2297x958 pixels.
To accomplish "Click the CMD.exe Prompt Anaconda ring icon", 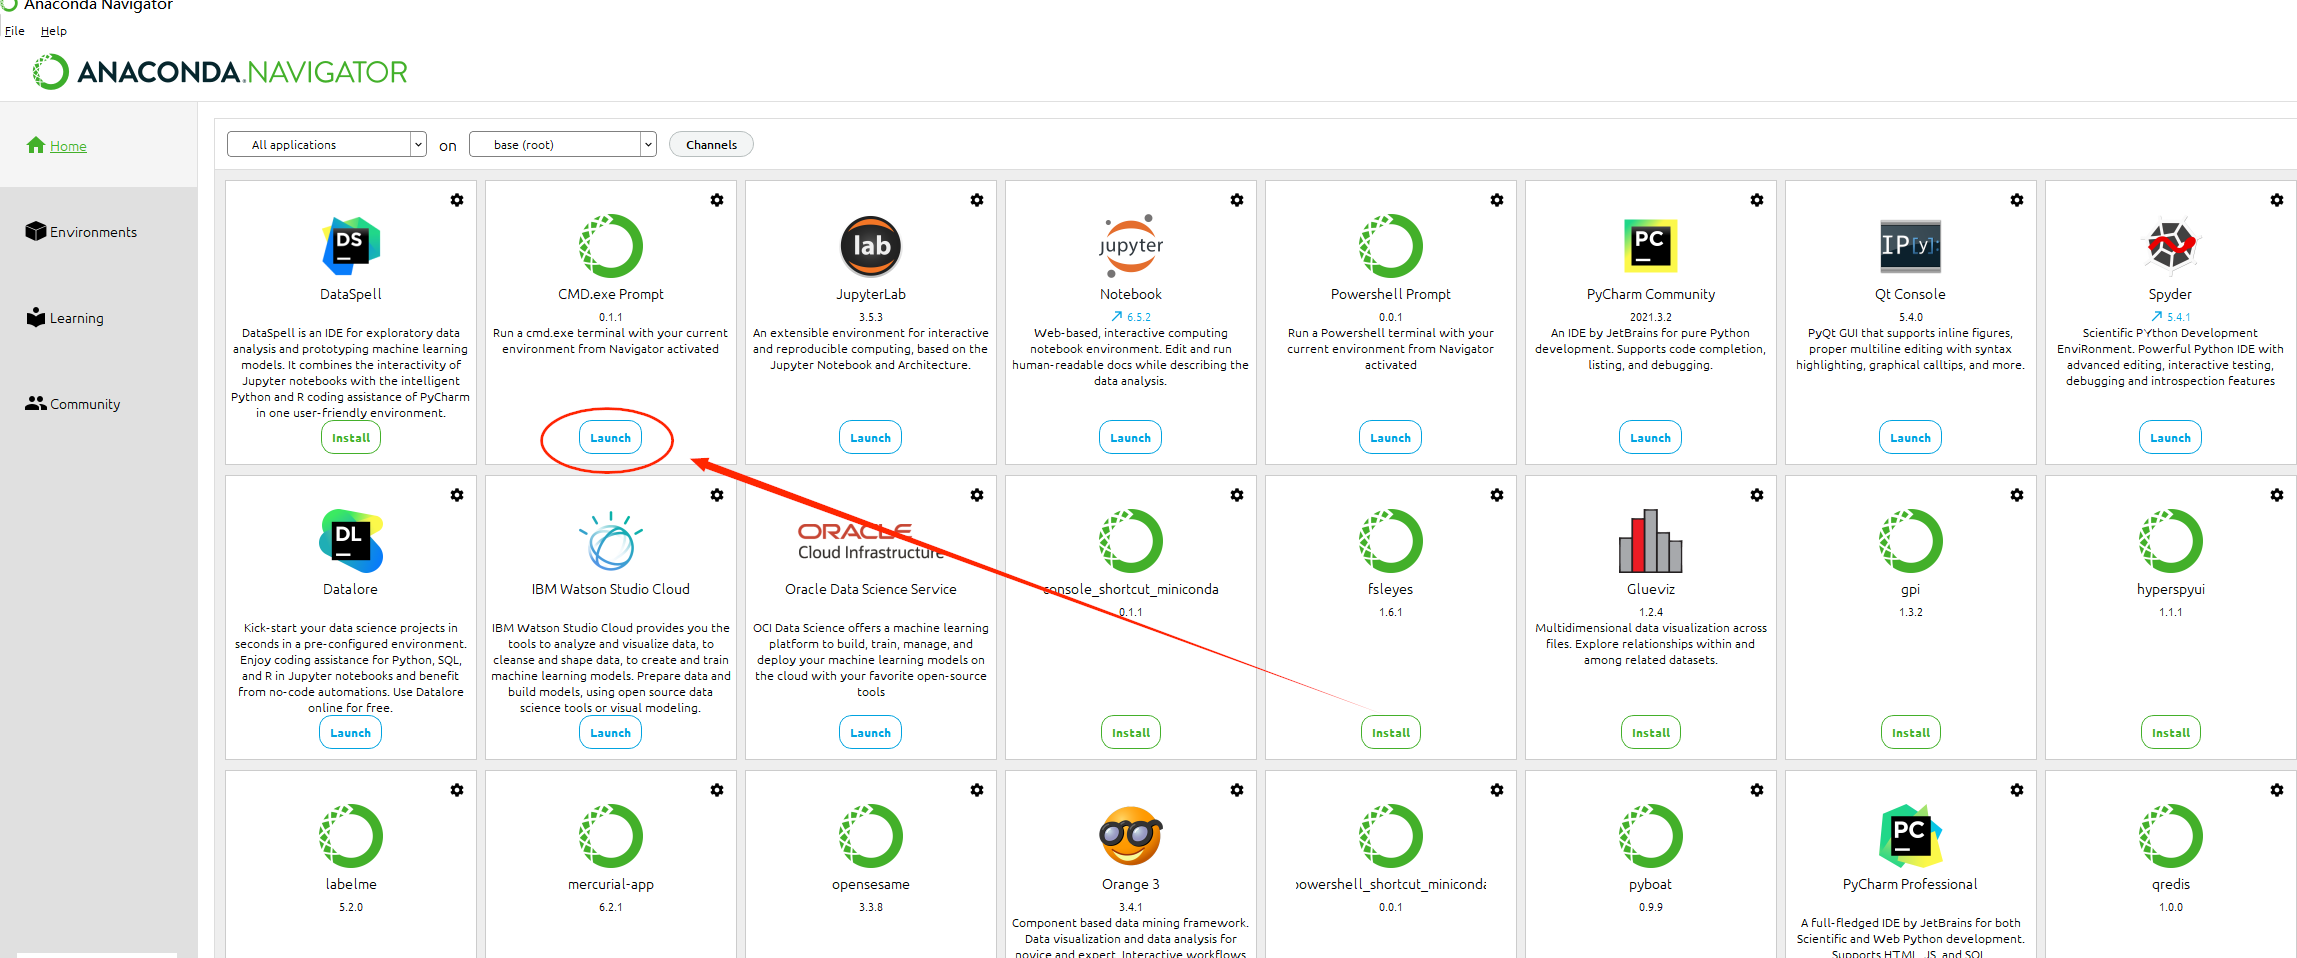I will (x=611, y=245).
